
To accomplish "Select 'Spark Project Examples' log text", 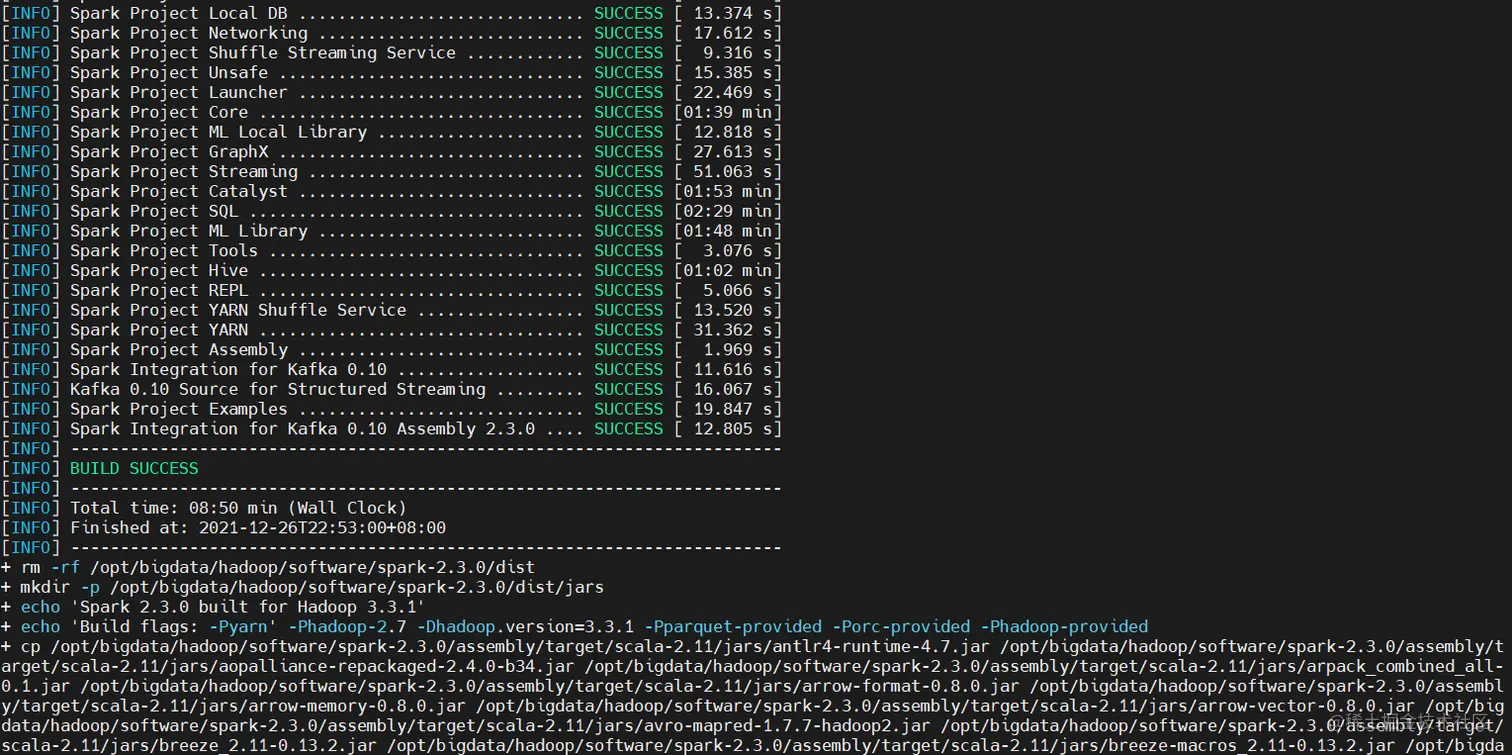I will [x=179, y=409].
